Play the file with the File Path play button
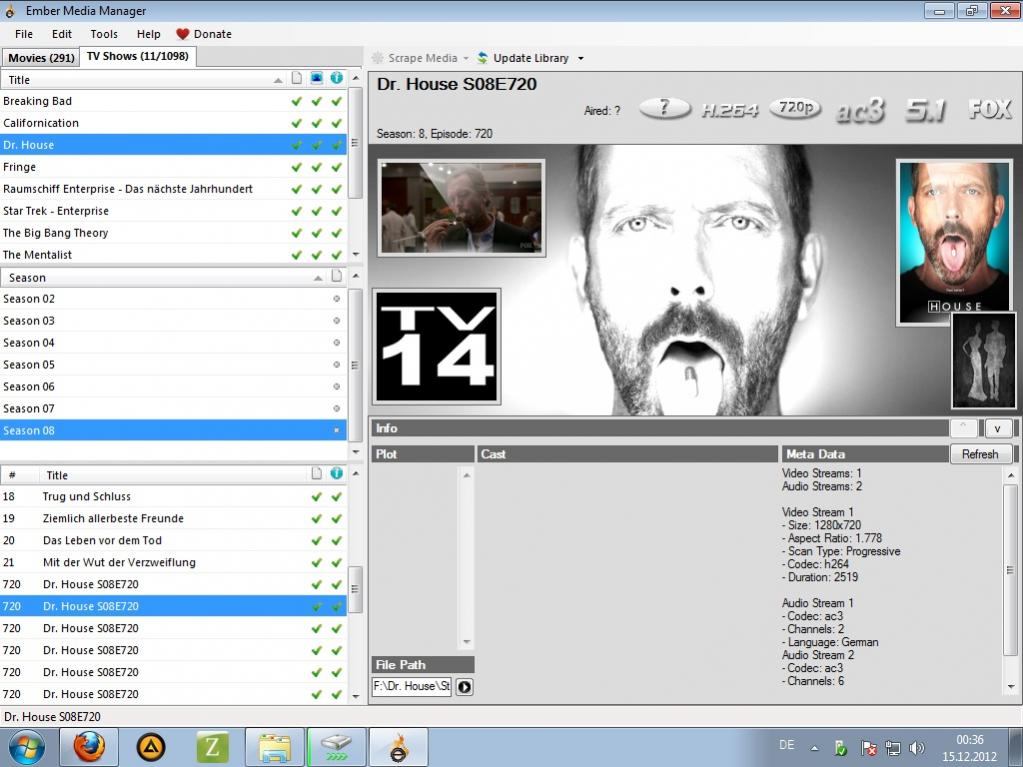This screenshot has width=1023, height=767. pos(465,687)
